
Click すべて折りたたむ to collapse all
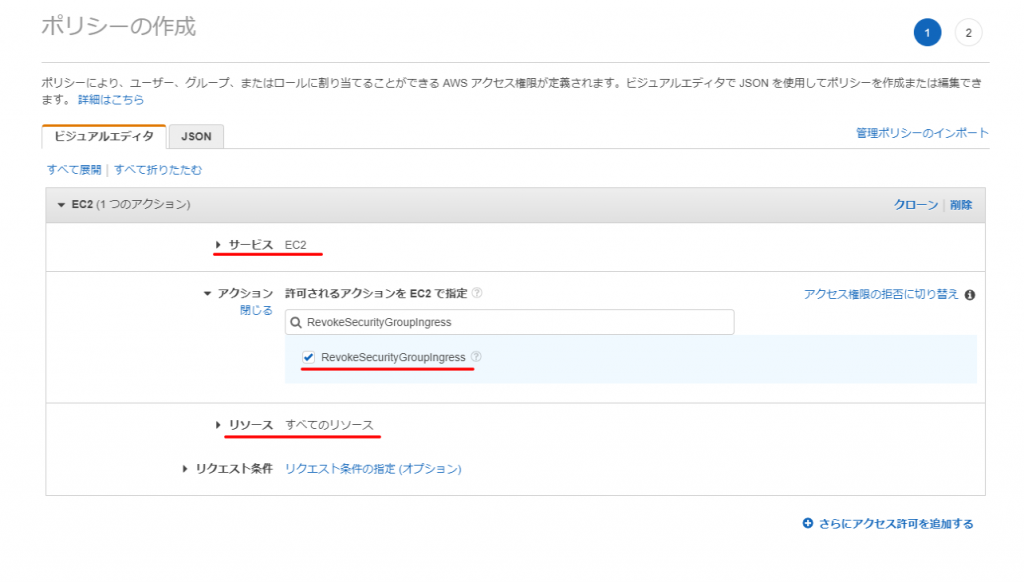tap(158, 170)
